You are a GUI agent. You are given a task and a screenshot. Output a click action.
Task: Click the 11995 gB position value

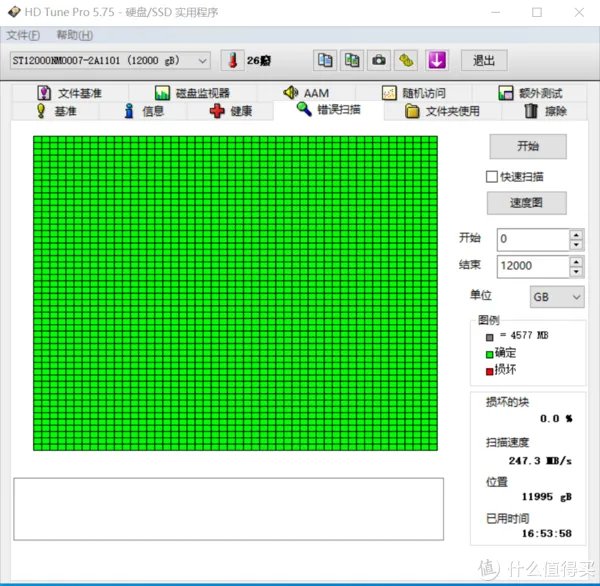(x=547, y=497)
